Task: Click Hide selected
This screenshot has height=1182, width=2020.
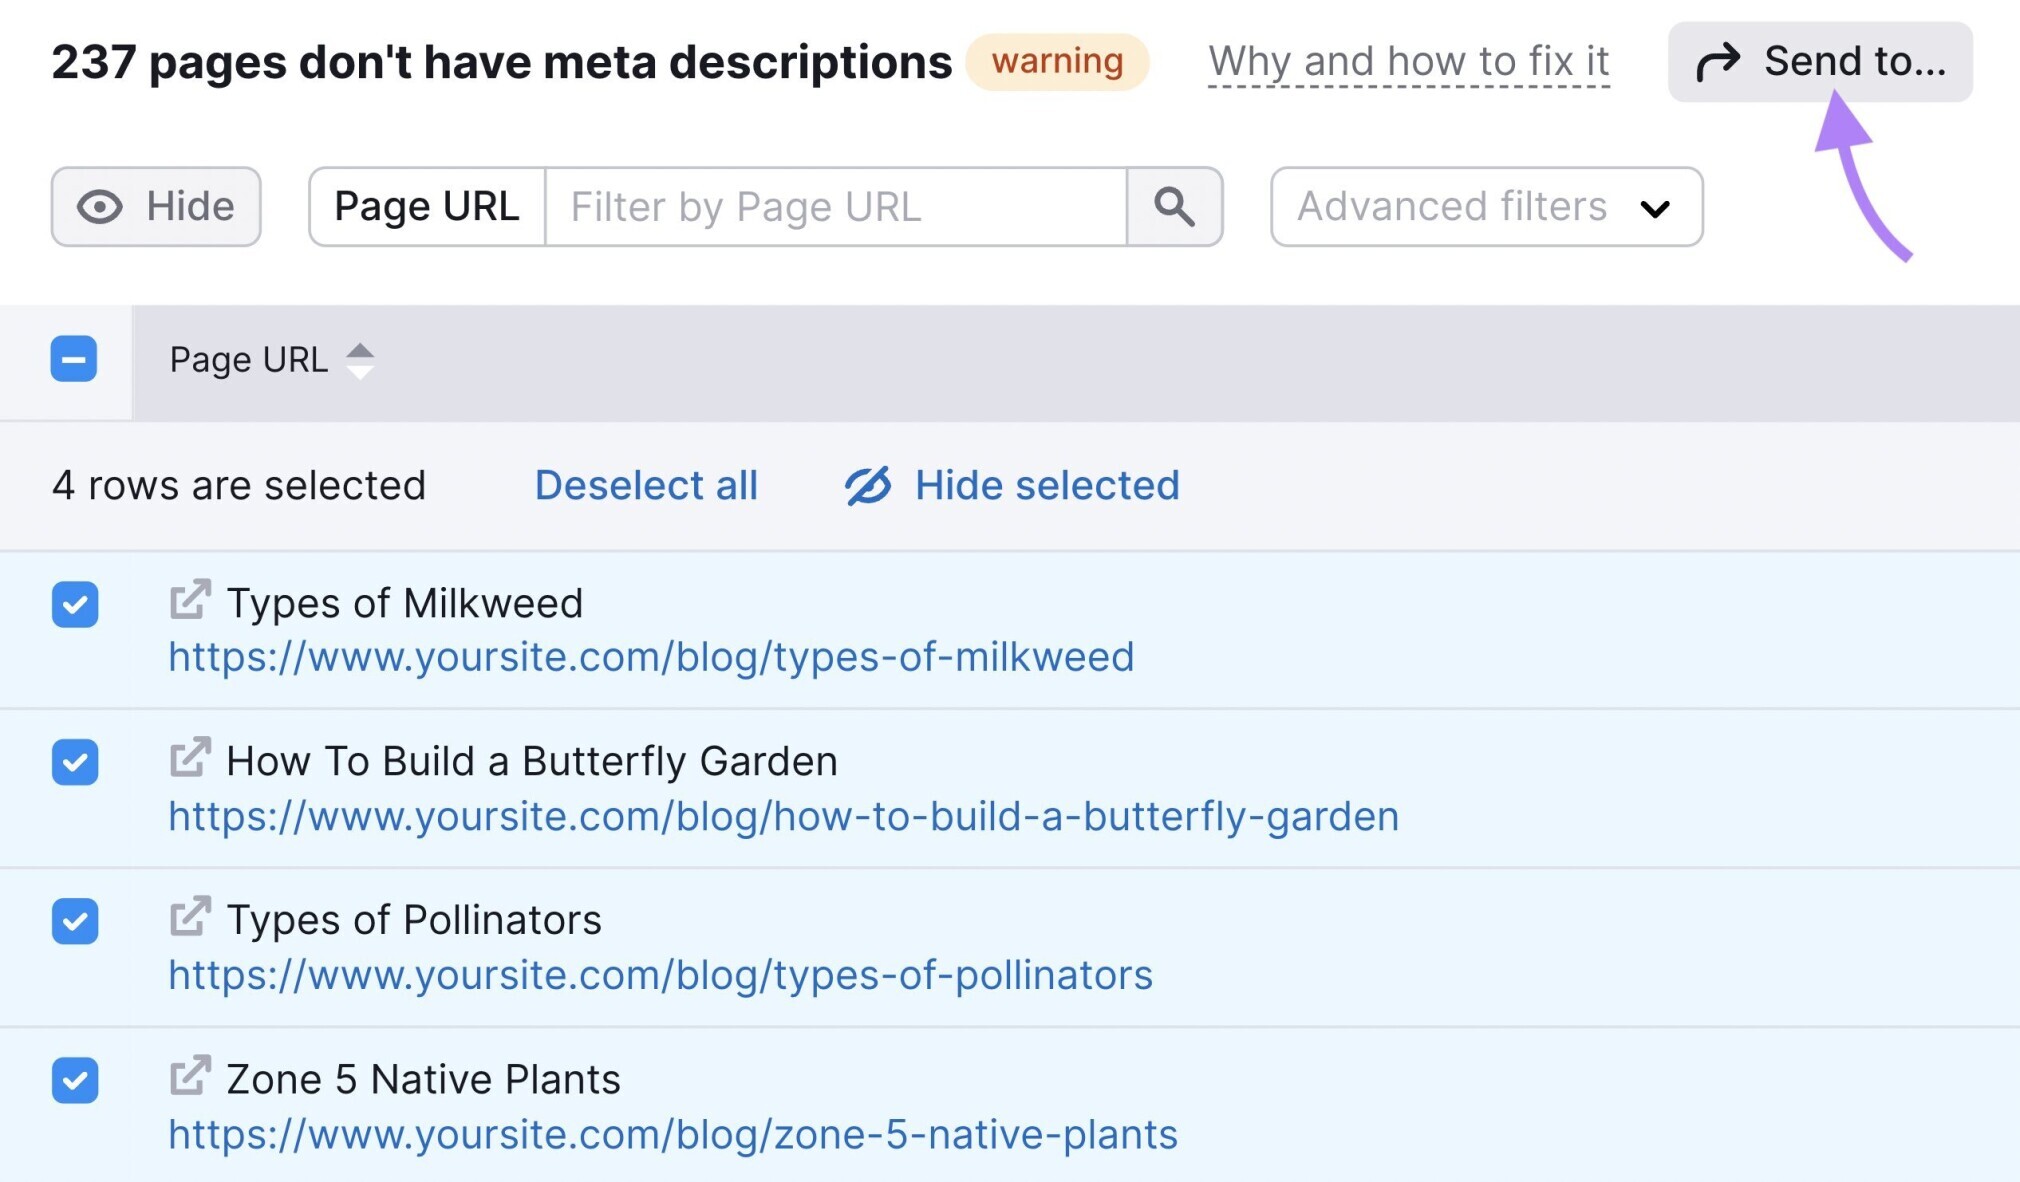Action: [1012, 485]
